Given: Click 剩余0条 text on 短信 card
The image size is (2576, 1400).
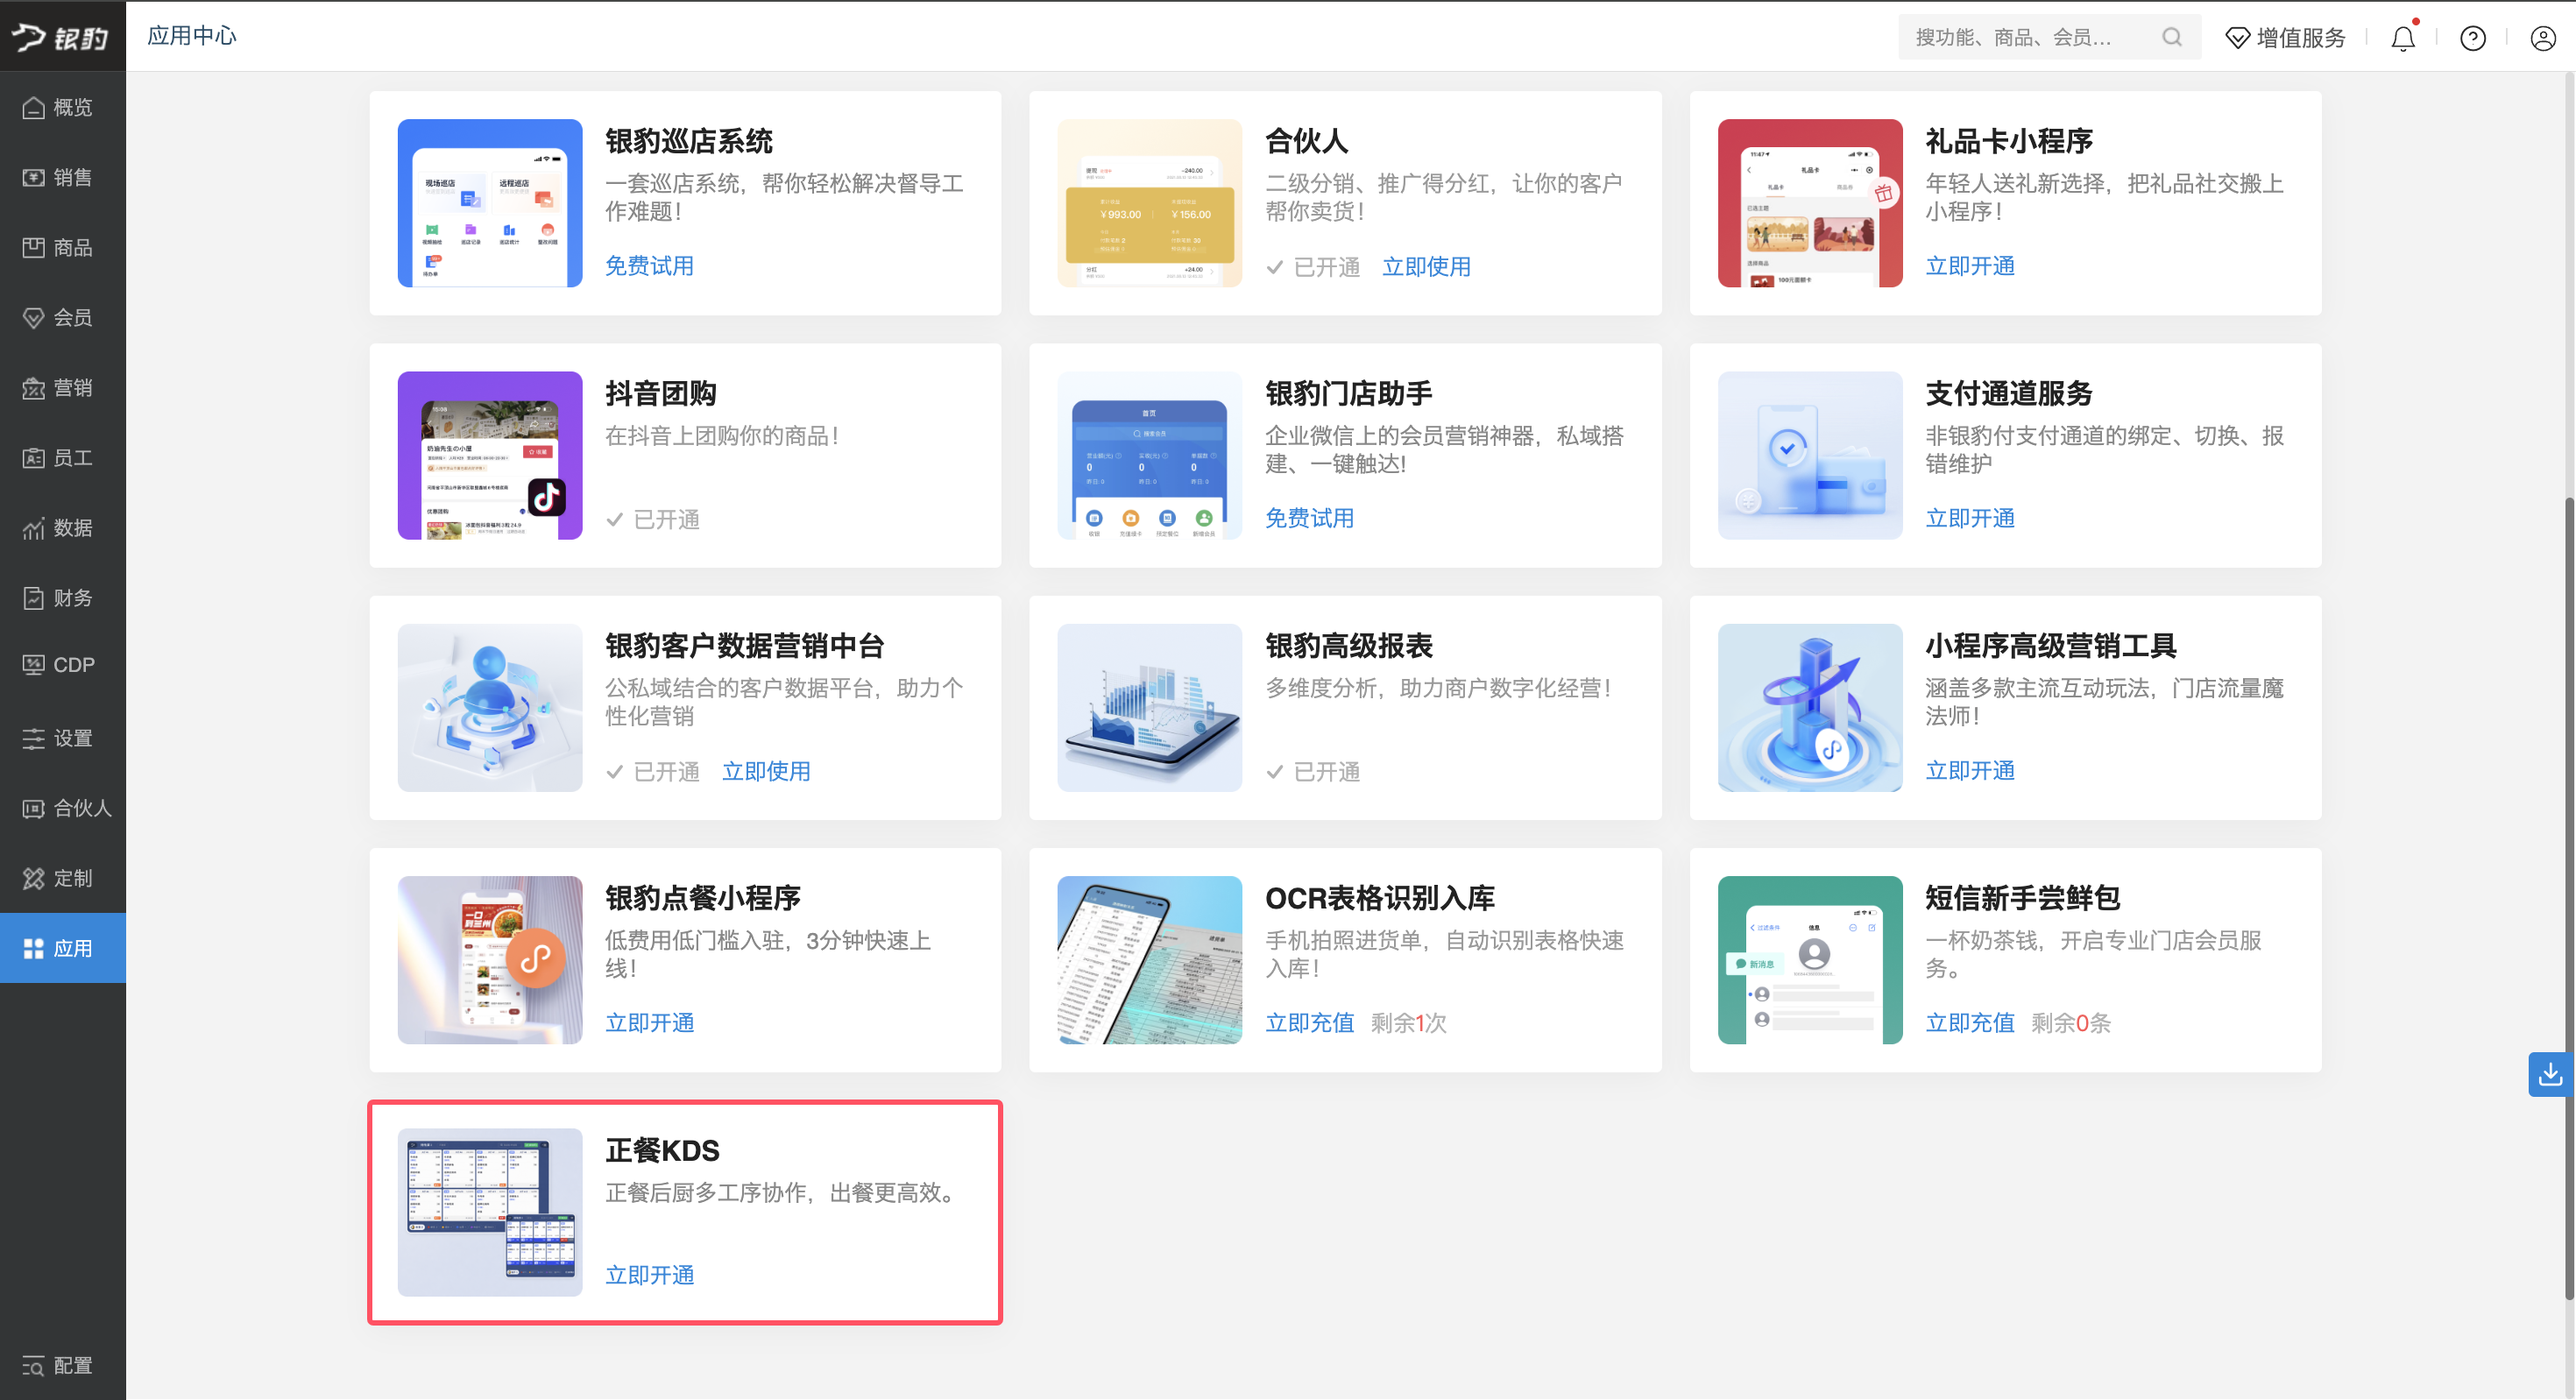Looking at the screenshot, I should (x=2071, y=1023).
